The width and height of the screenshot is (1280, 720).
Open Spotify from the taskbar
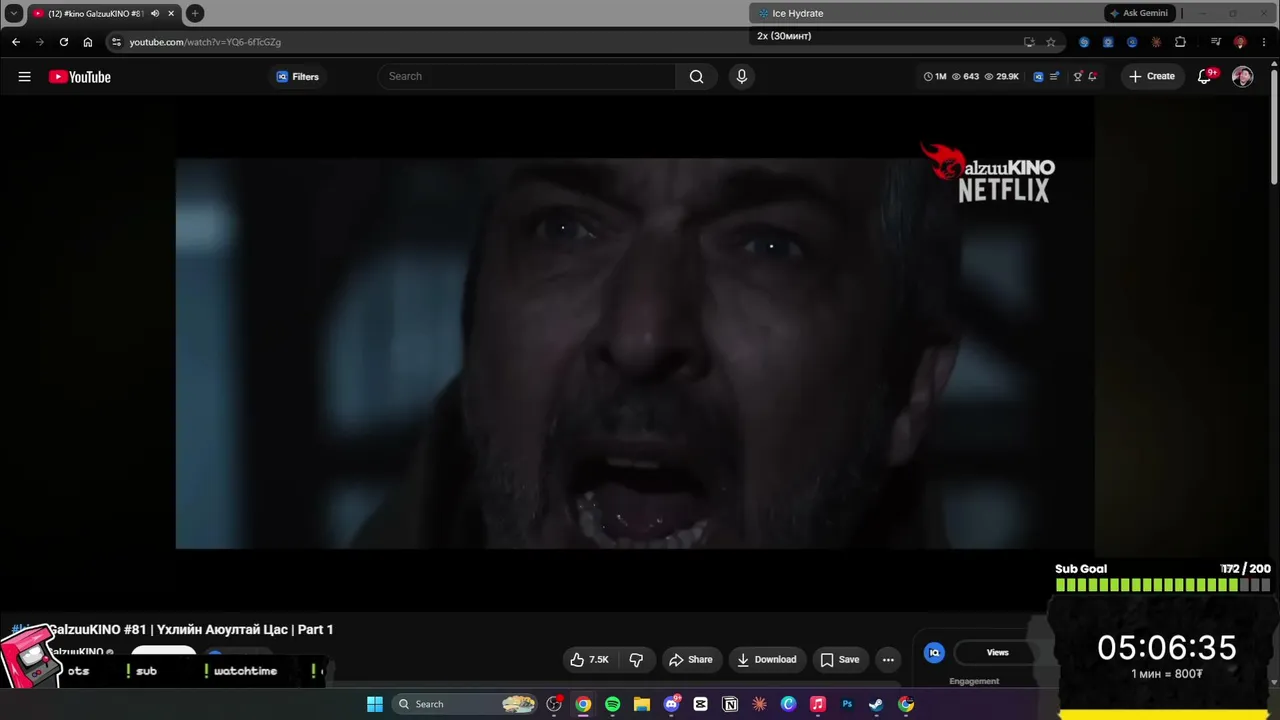tap(612, 704)
